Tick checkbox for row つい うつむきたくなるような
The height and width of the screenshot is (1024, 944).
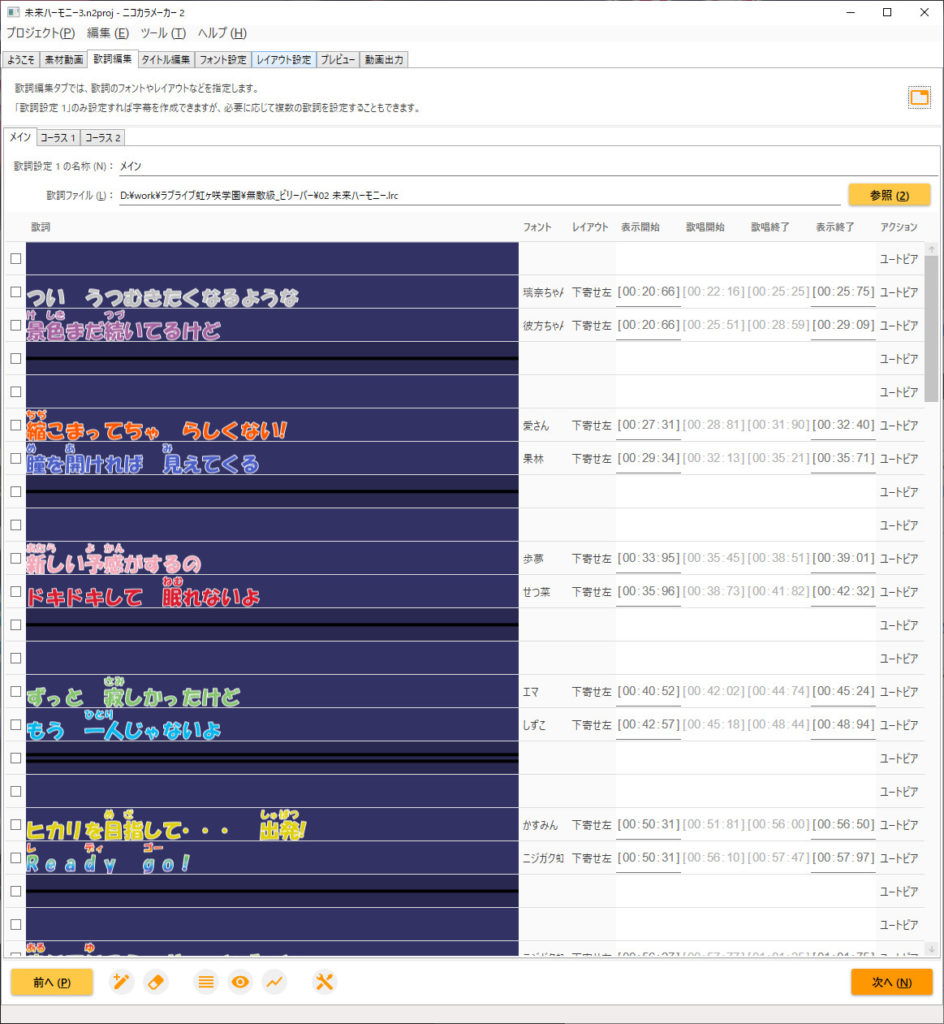click(16, 292)
